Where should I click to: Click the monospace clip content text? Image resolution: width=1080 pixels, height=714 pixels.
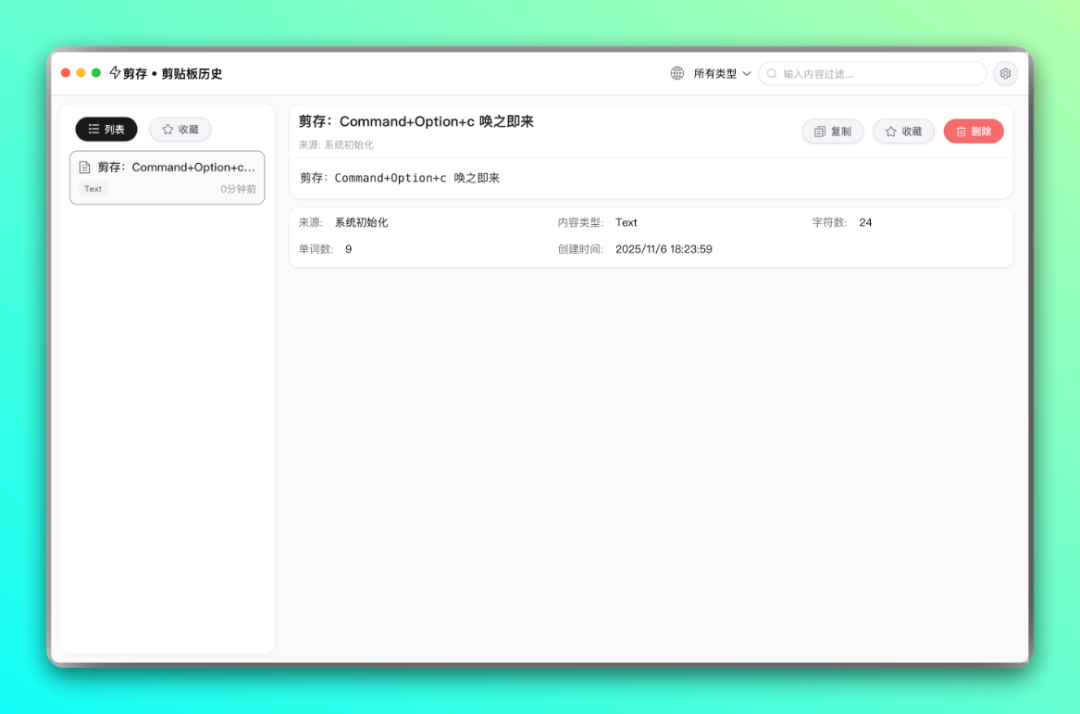pos(399,178)
